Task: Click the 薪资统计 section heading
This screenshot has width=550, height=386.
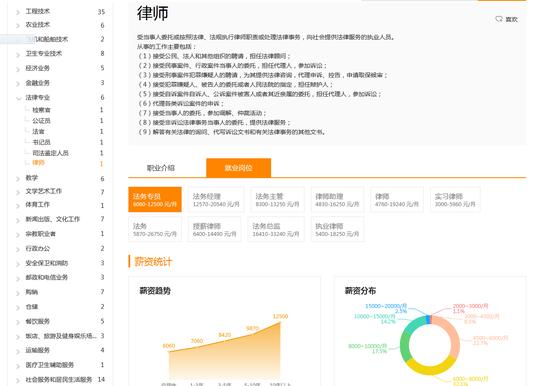Action: pos(153,262)
